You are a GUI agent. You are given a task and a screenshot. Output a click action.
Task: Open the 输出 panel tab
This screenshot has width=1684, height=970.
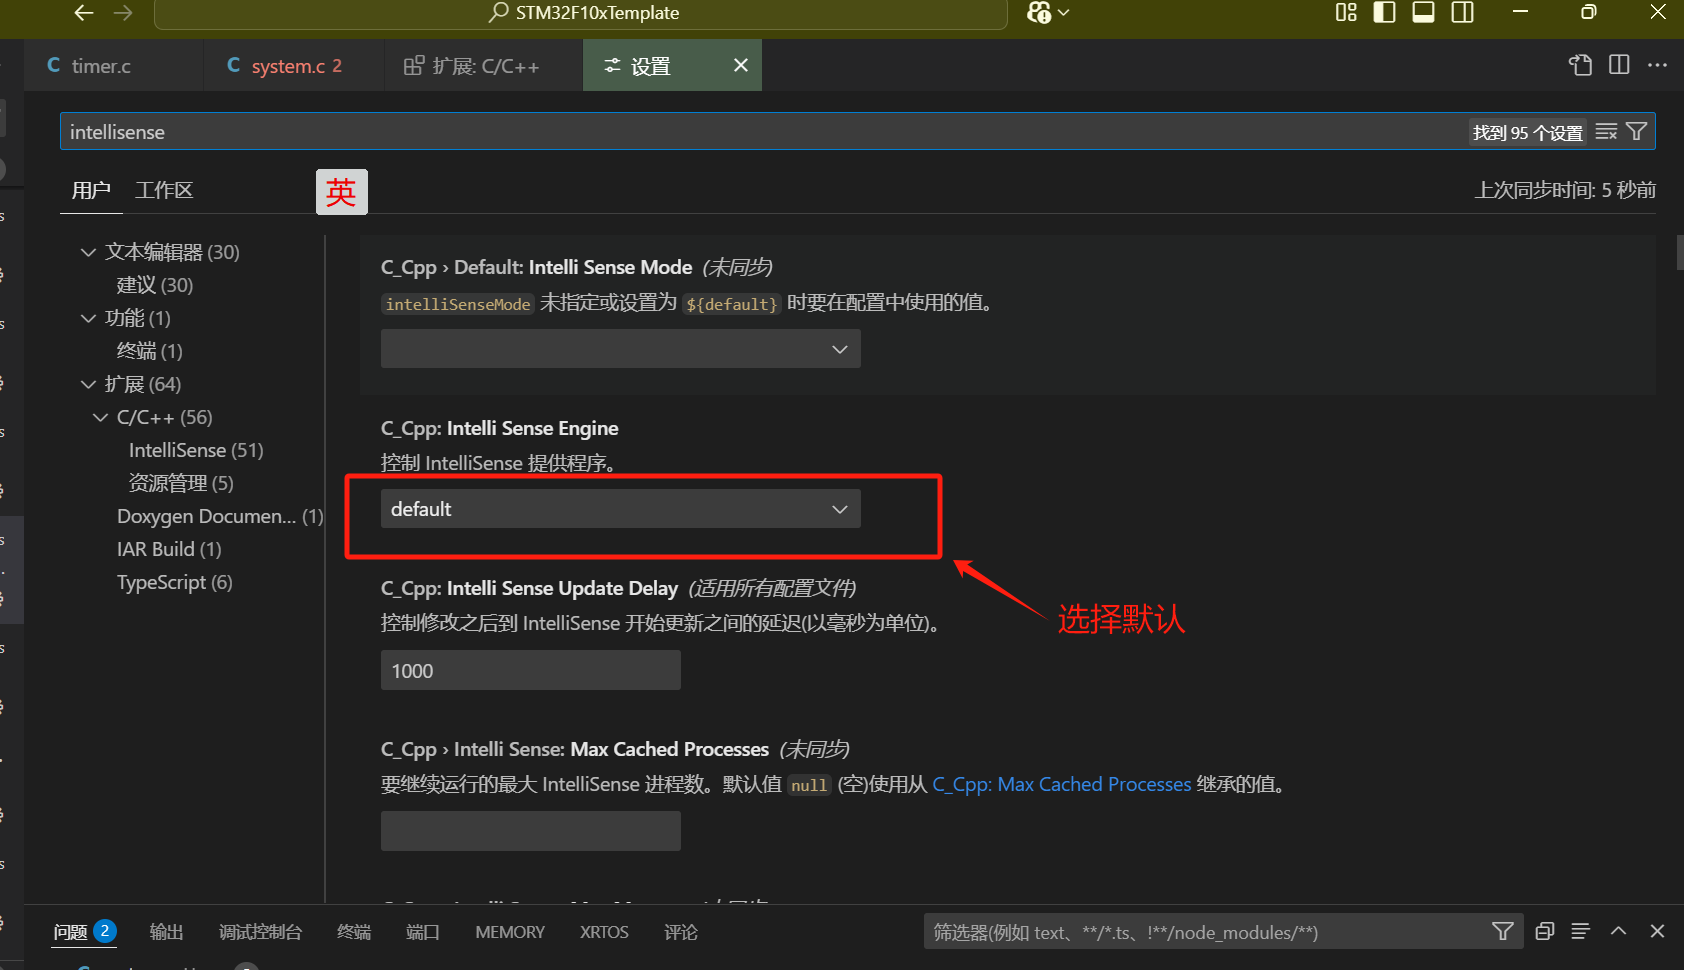click(x=166, y=932)
